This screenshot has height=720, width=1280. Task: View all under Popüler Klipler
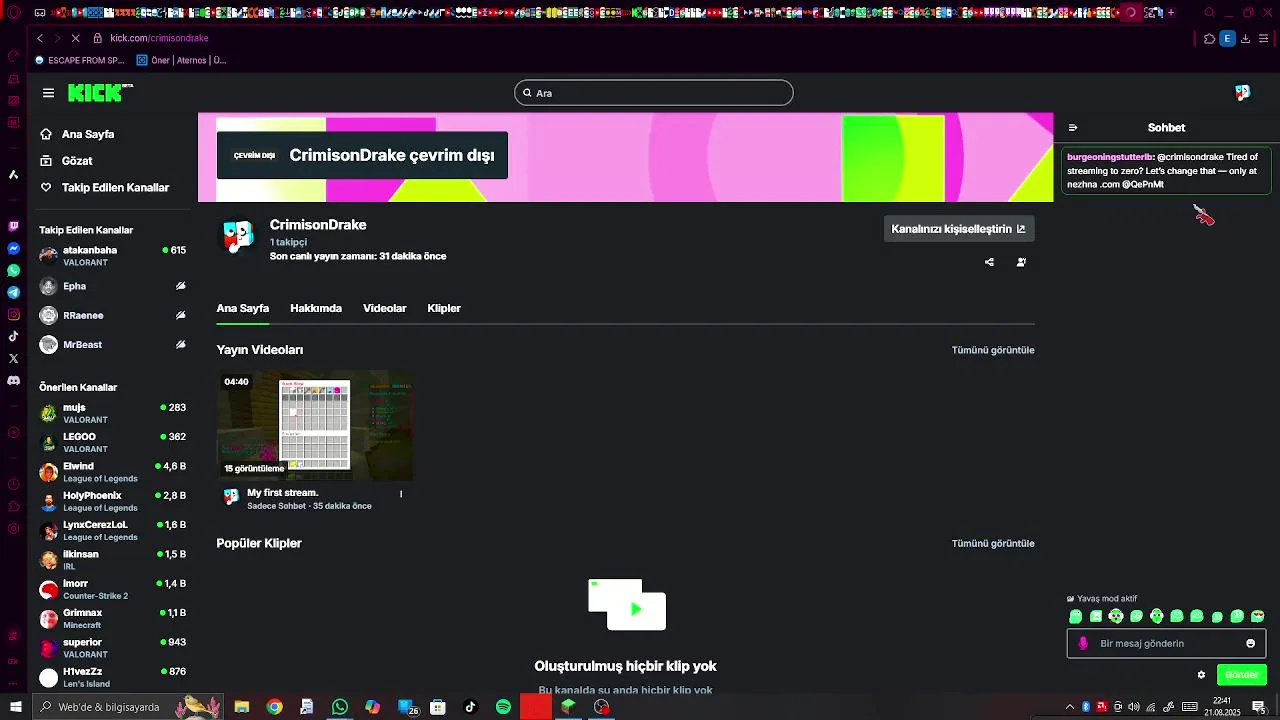993,544
